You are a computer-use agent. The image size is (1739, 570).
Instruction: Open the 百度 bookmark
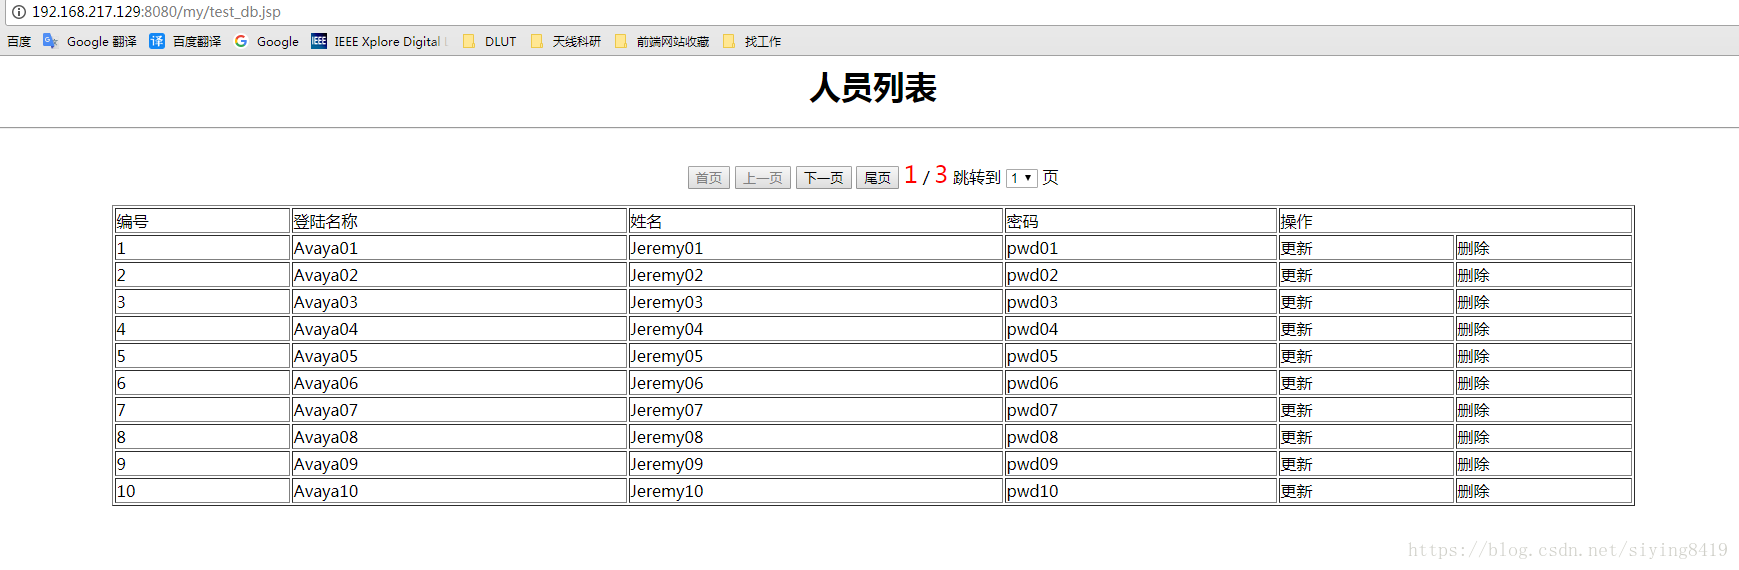(19, 41)
